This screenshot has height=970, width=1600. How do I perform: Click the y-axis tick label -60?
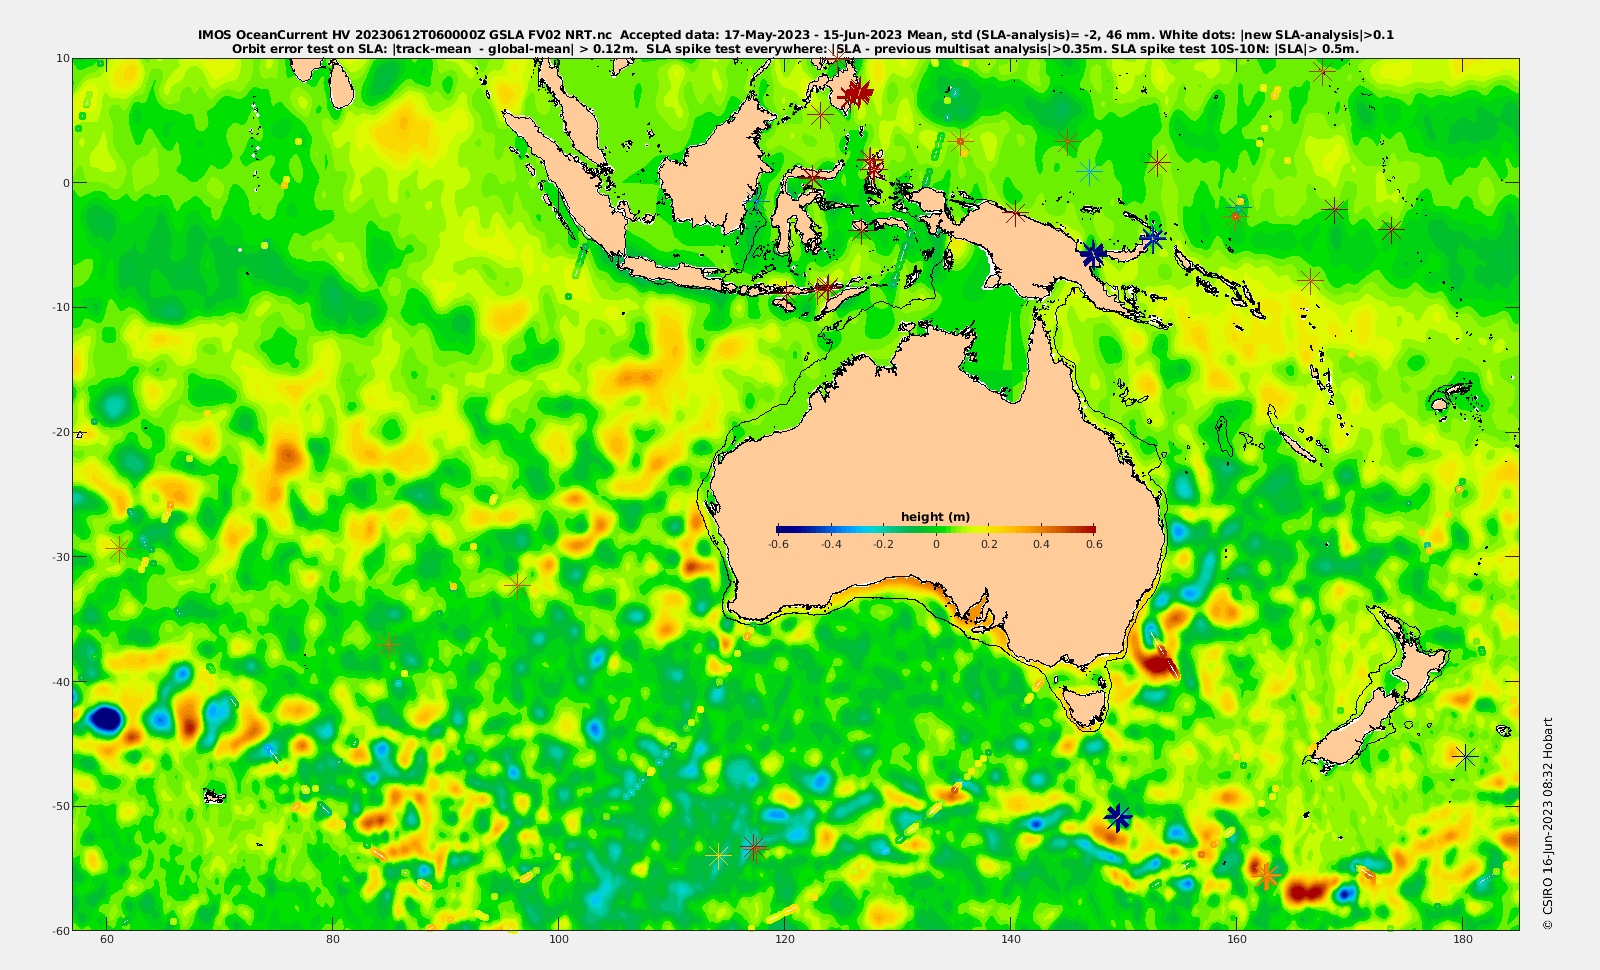click(60, 930)
